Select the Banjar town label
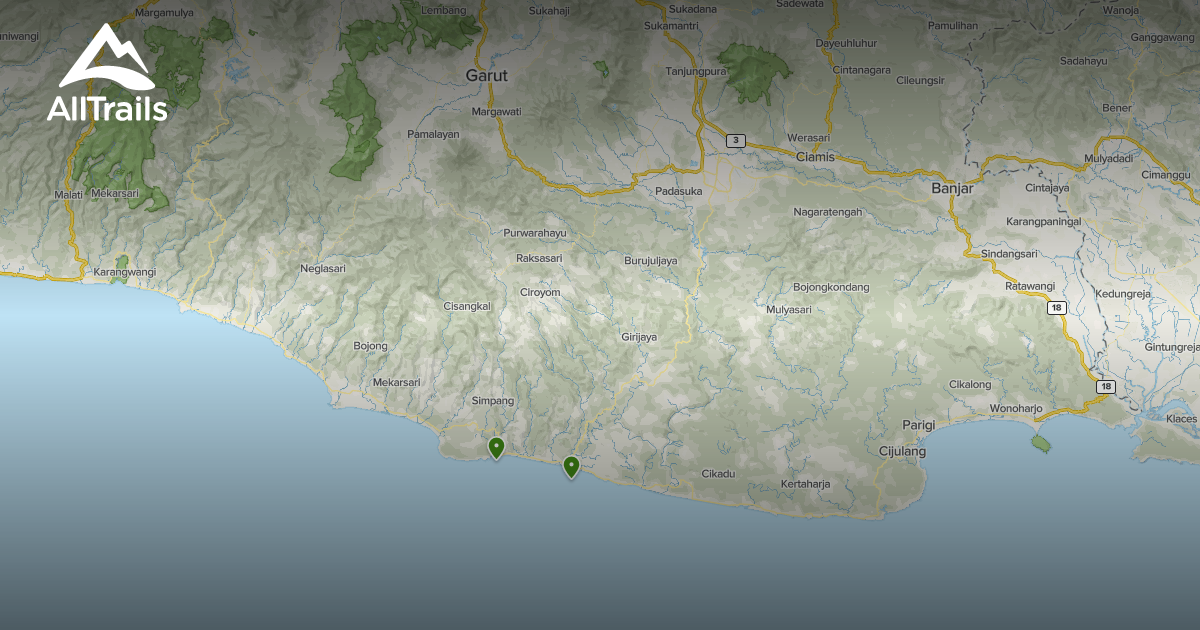 [951, 188]
